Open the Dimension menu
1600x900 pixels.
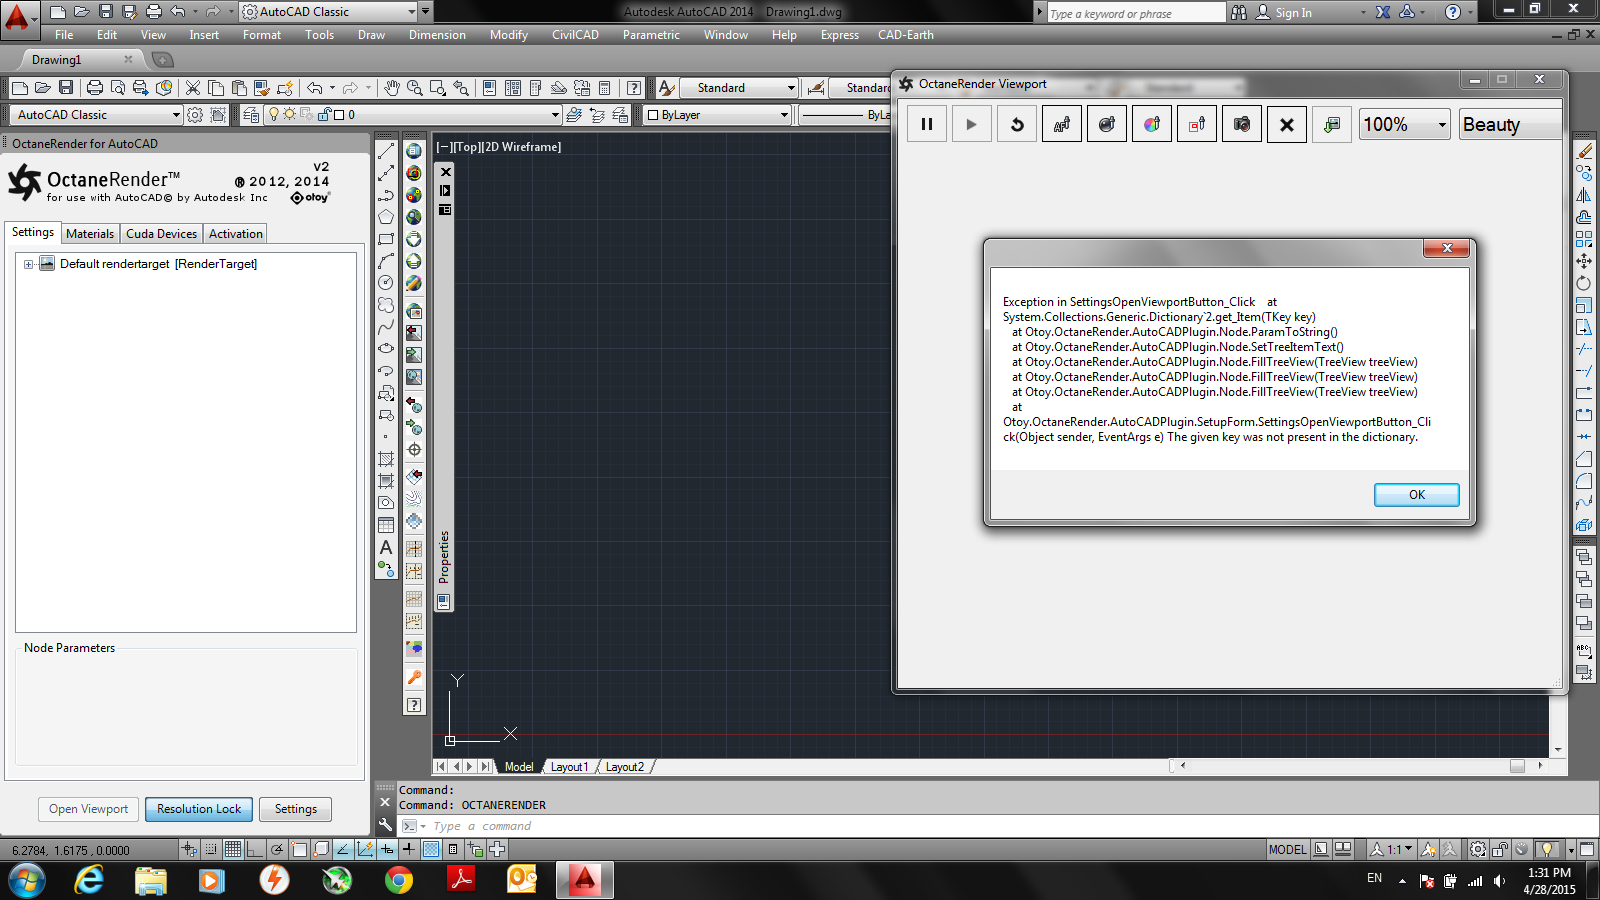437,35
